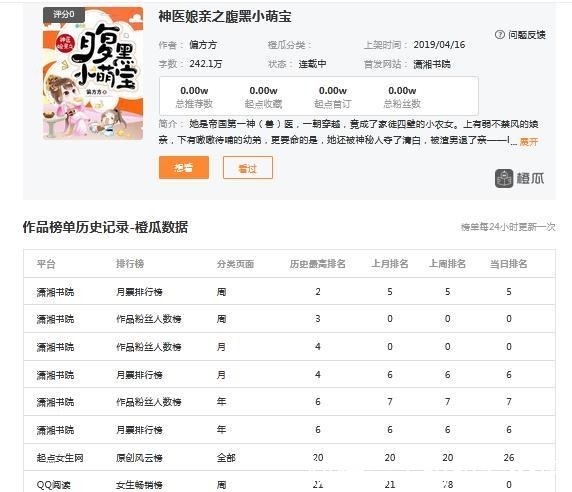
Task: Click the 总推荐数 stat value
Action: [194, 90]
